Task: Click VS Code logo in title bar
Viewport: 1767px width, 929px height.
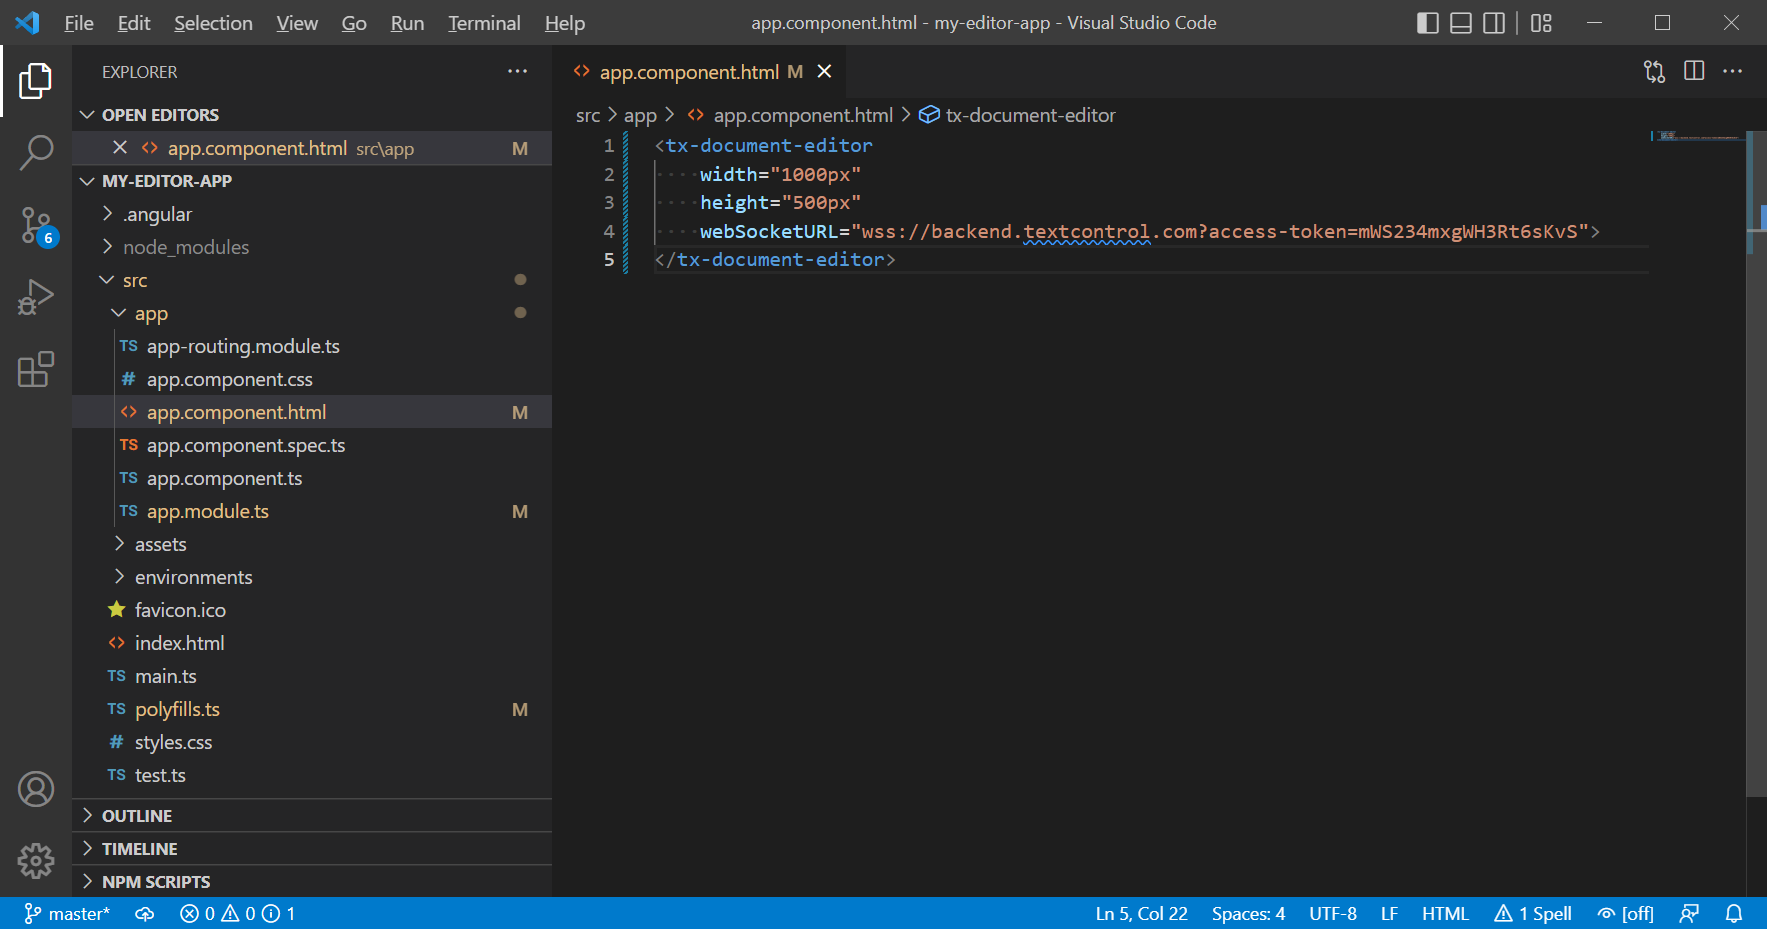Action: point(27,23)
